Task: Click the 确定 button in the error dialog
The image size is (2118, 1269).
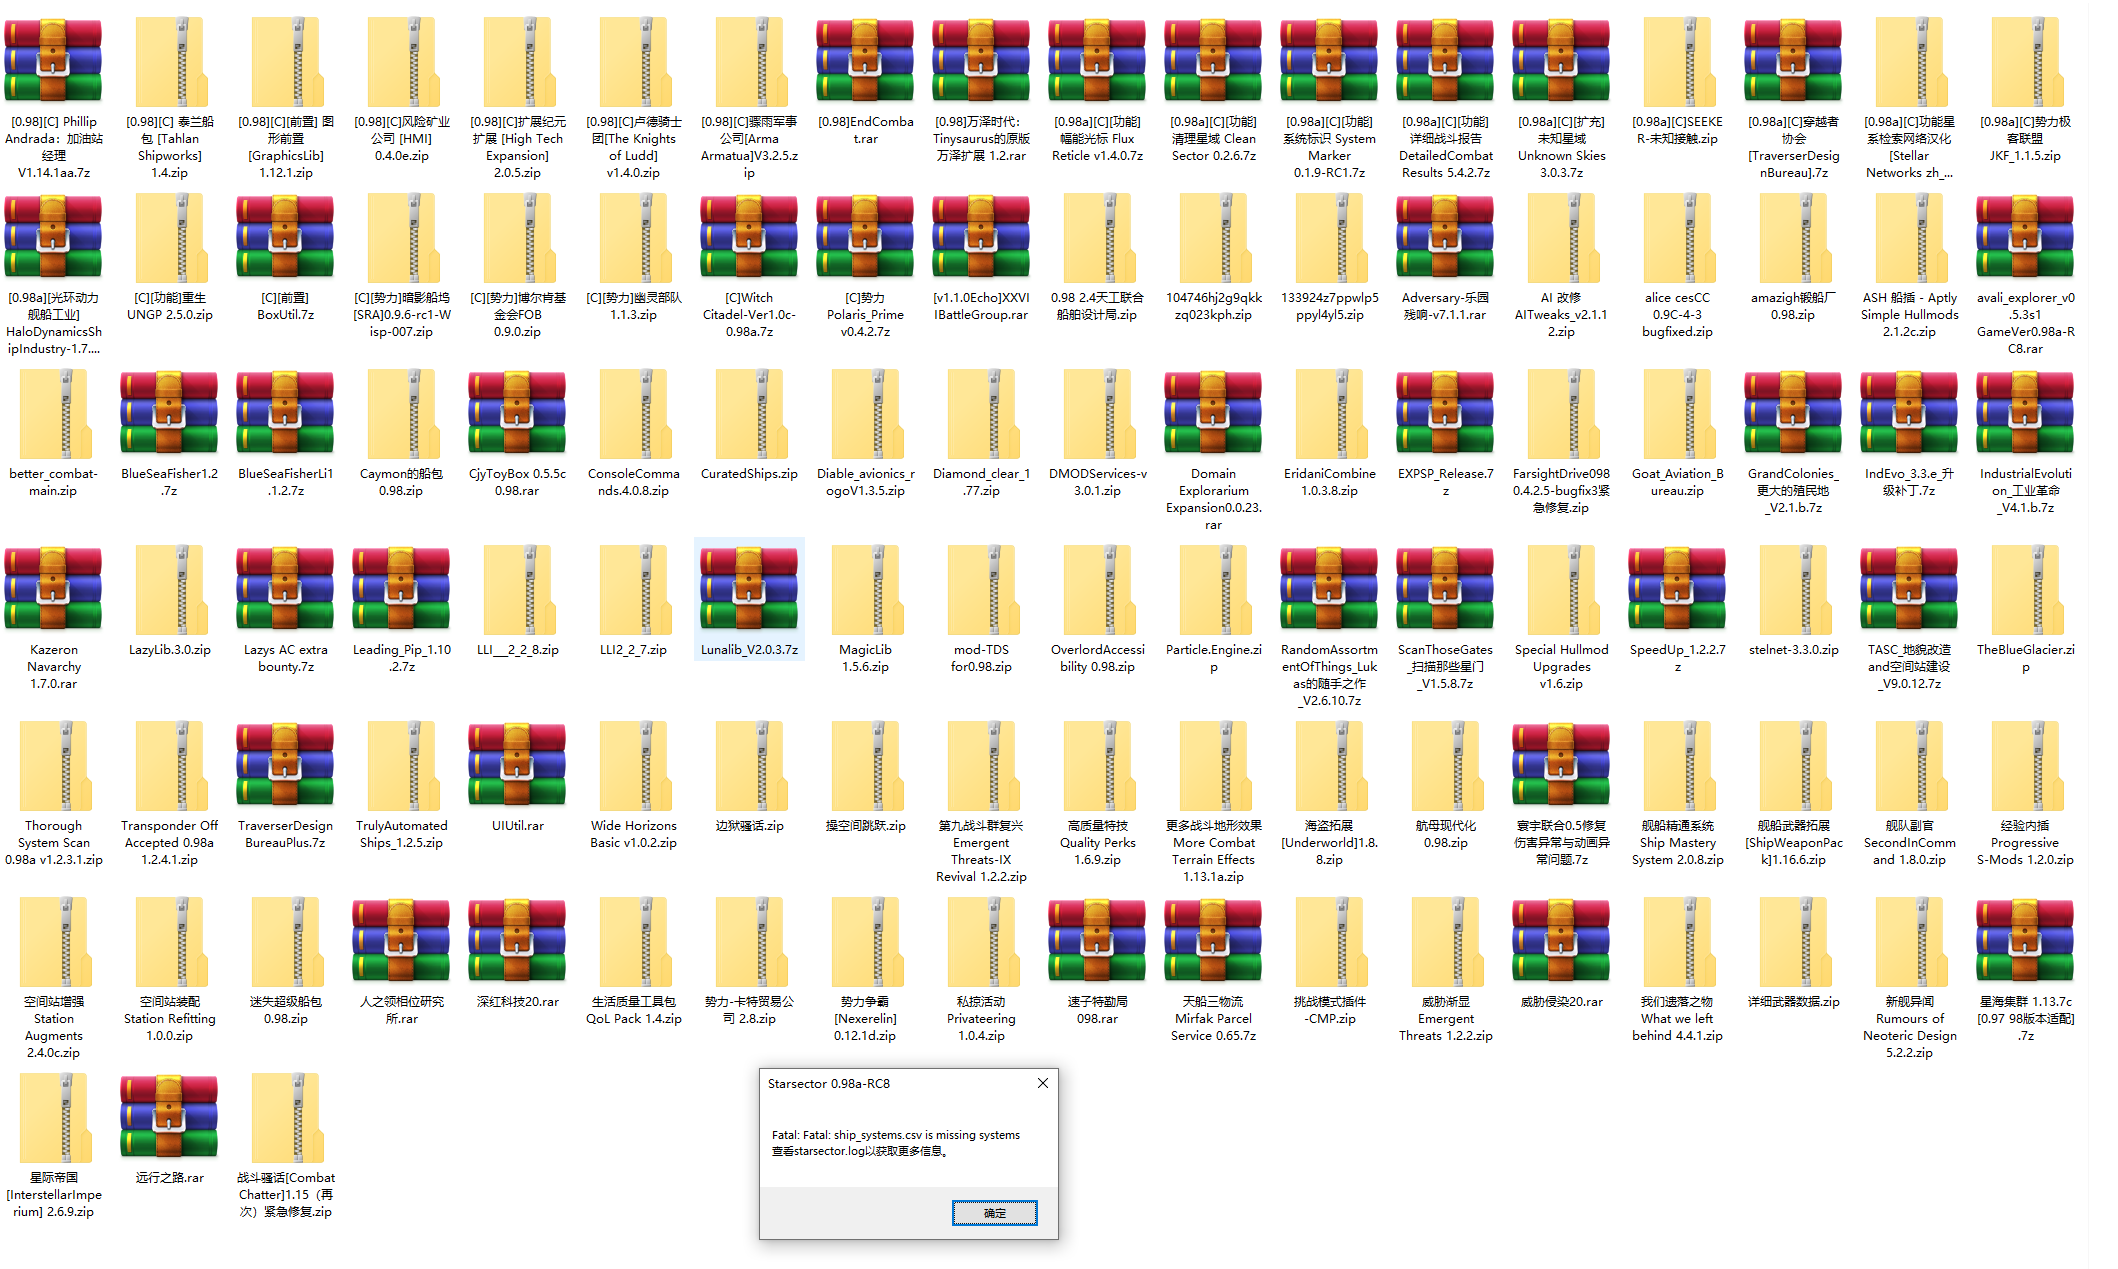Action: click(x=994, y=1213)
